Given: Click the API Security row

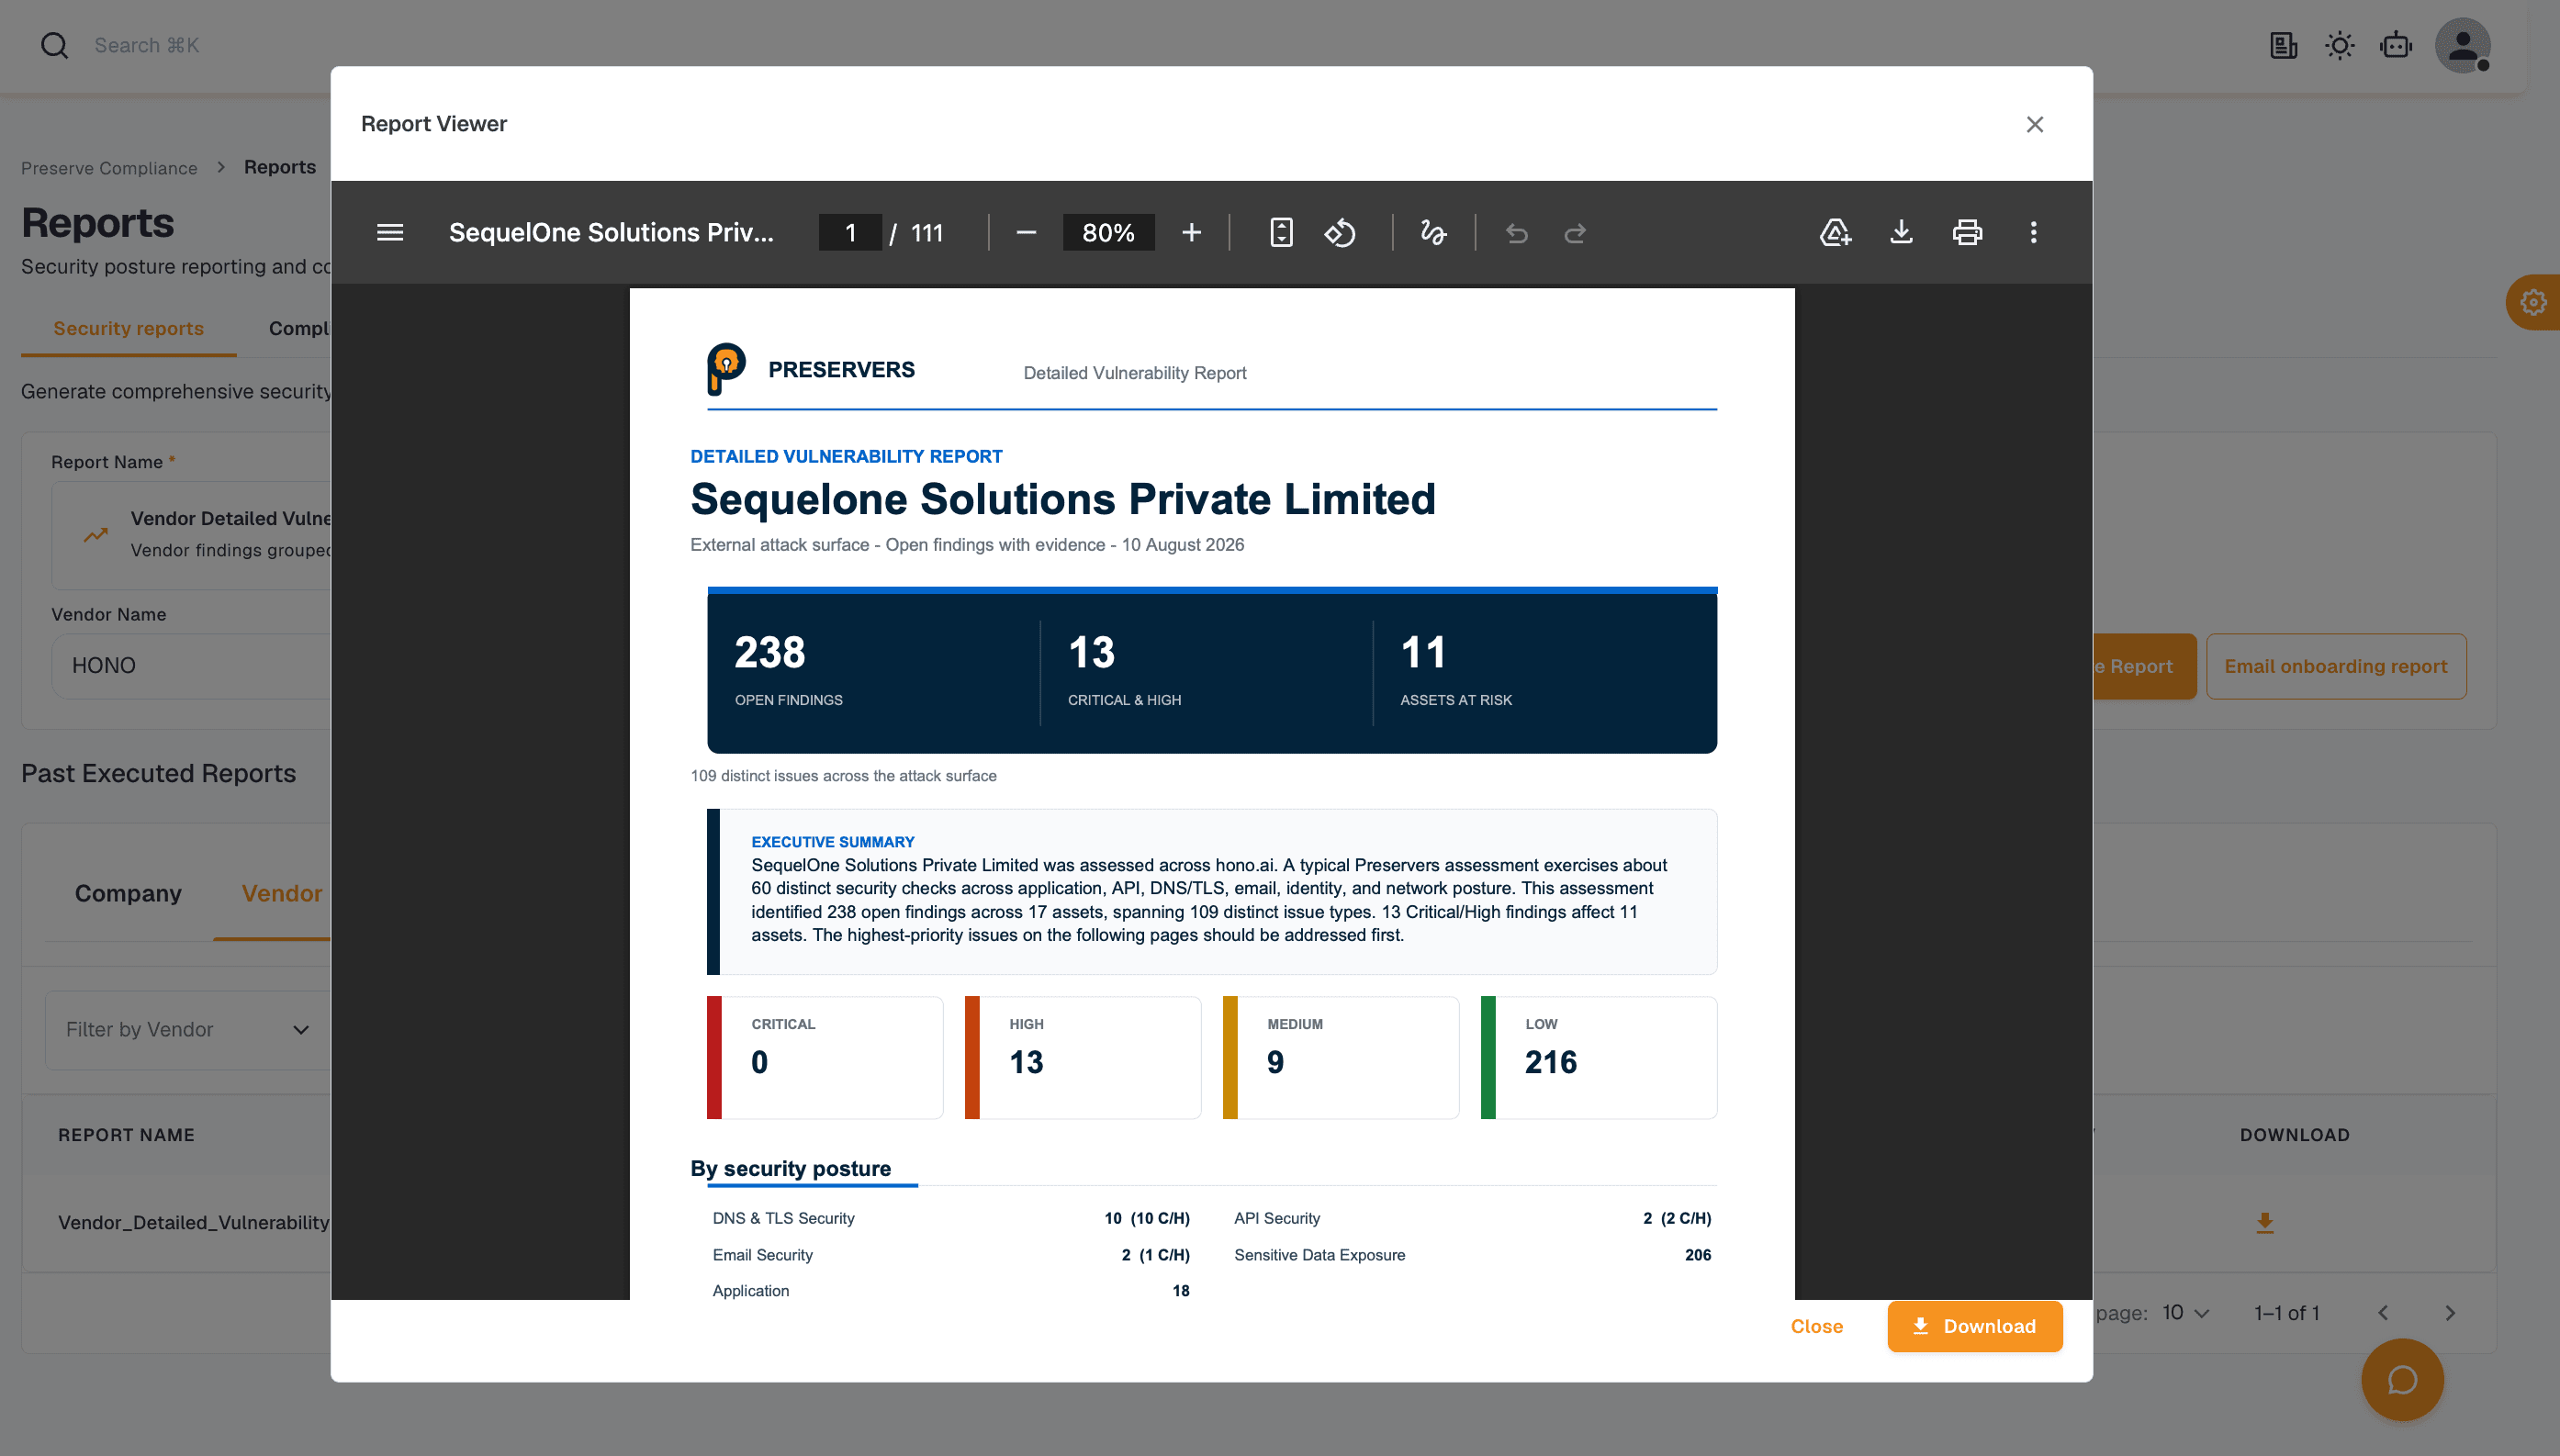Looking at the screenshot, I should [1472, 1218].
